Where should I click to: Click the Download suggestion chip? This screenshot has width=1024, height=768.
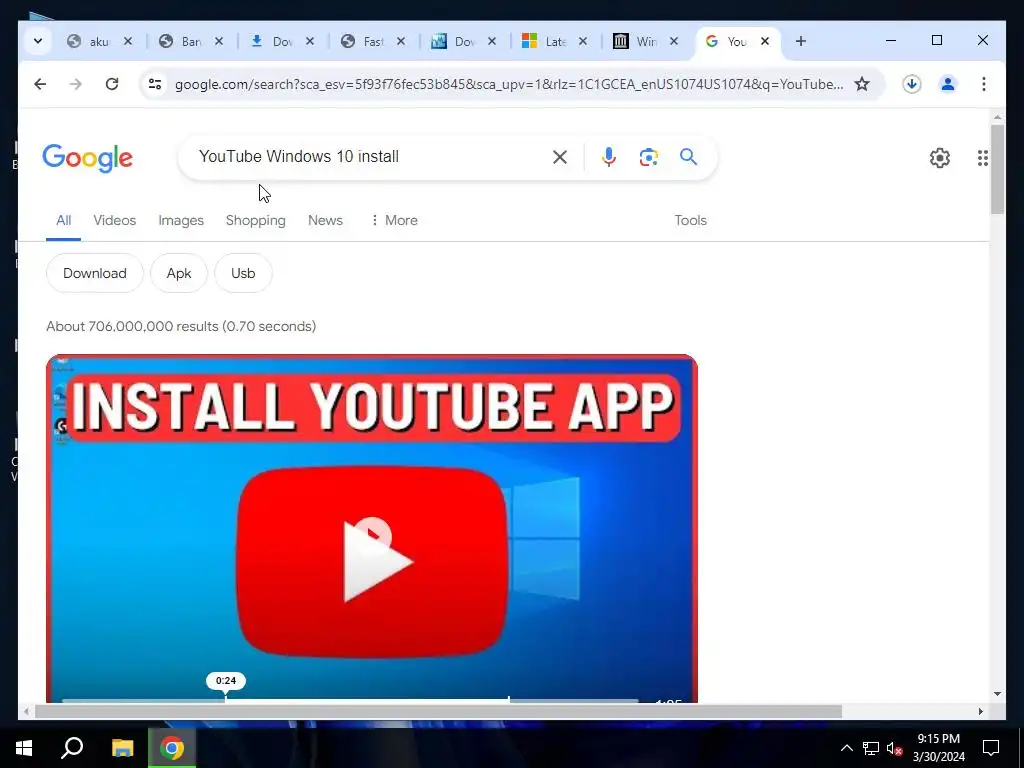95,273
